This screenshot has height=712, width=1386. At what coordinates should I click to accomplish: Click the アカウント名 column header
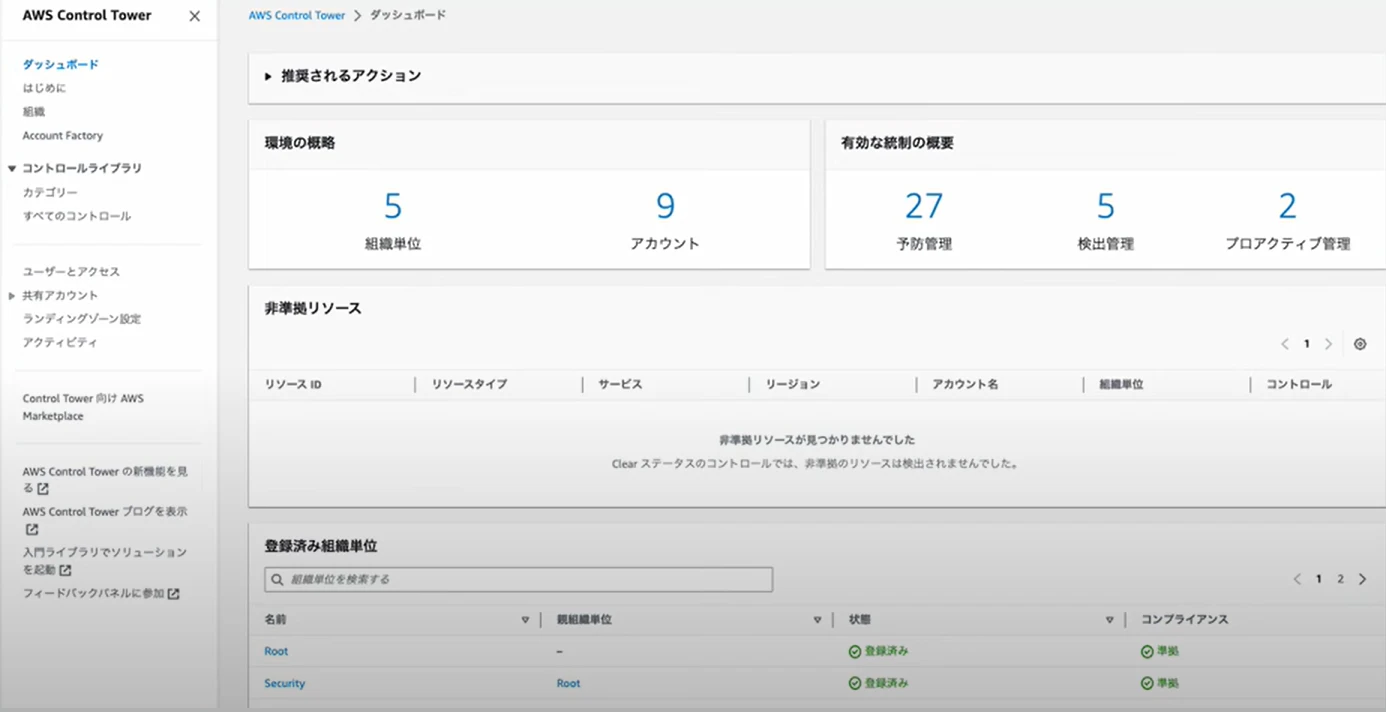pos(965,384)
